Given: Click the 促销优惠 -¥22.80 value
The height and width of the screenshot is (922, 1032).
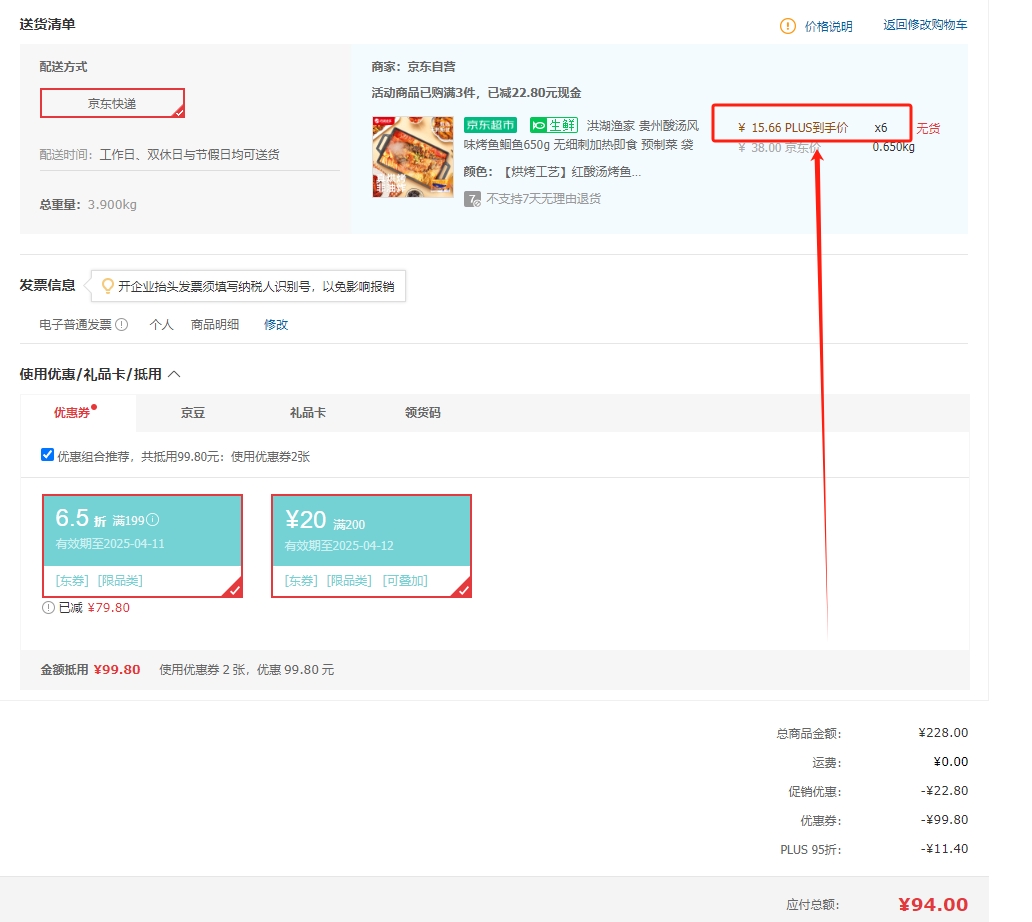Looking at the screenshot, I should point(944,790).
